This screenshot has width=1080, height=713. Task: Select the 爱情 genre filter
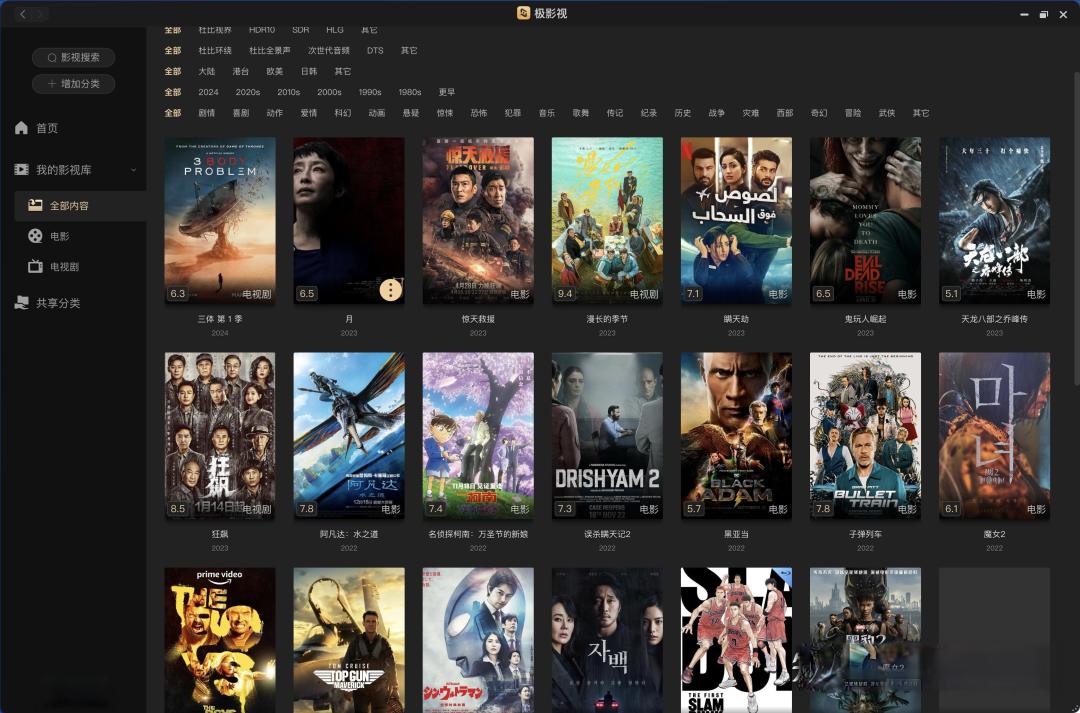(x=309, y=112)
